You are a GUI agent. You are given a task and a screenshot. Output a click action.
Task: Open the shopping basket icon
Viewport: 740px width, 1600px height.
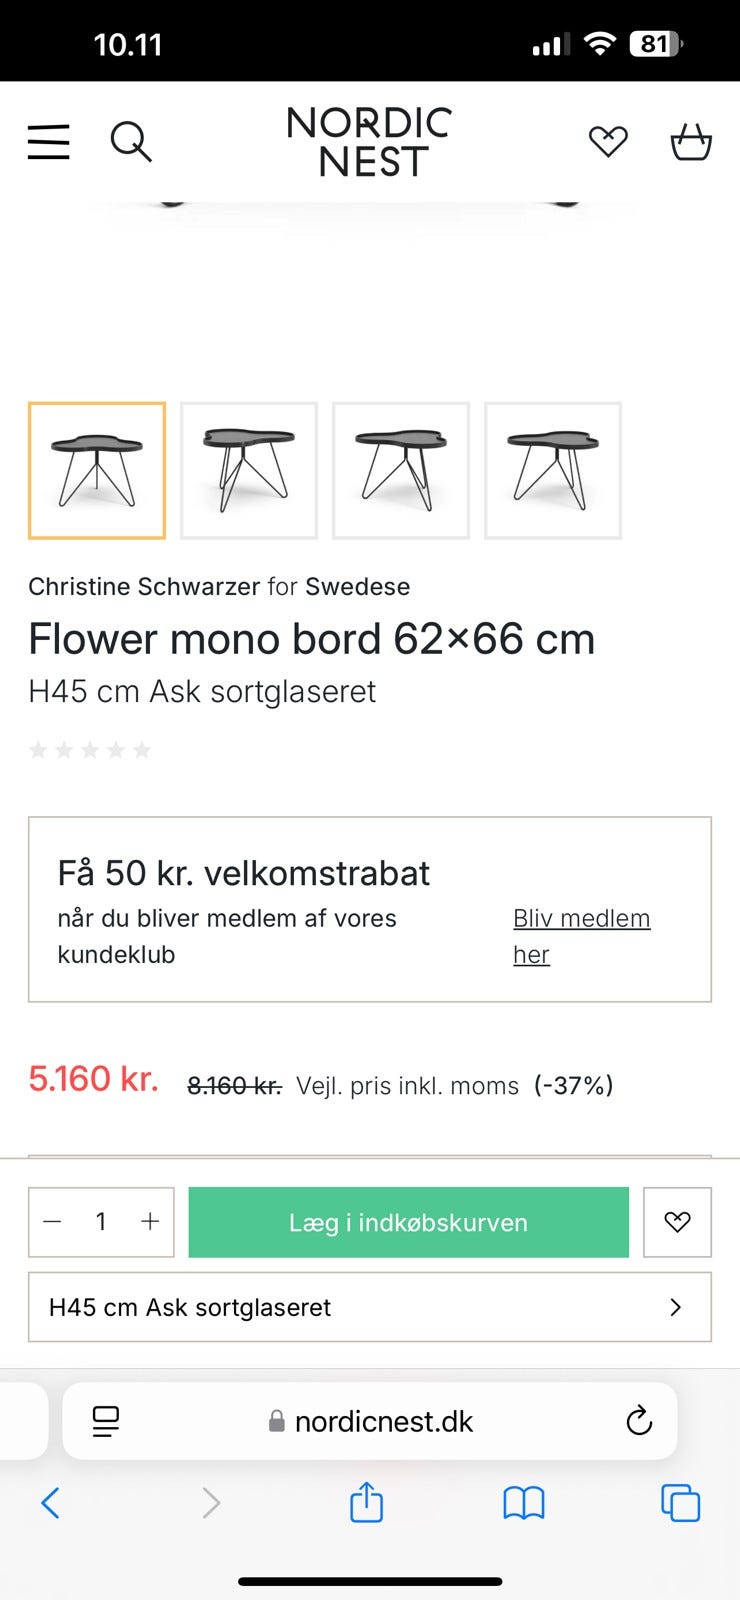690,142
